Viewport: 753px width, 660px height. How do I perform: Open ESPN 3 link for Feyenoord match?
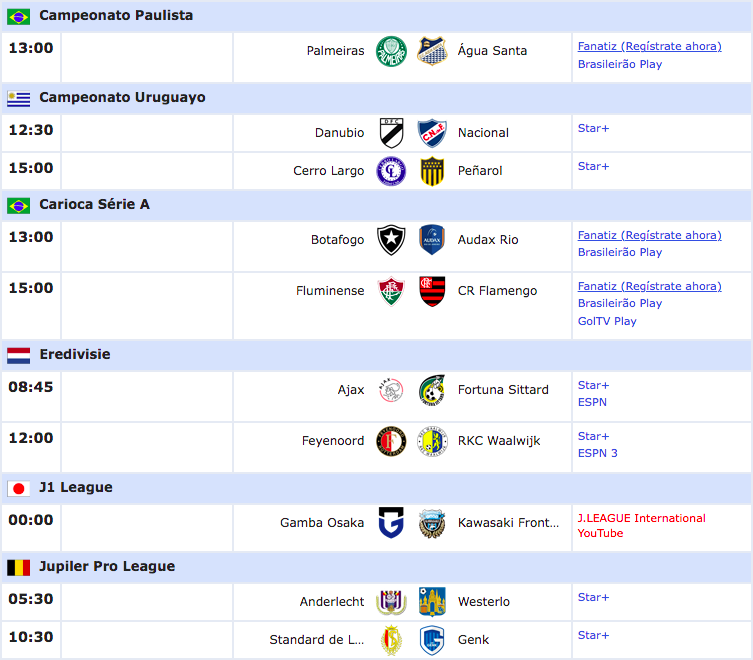click(598, 453)
